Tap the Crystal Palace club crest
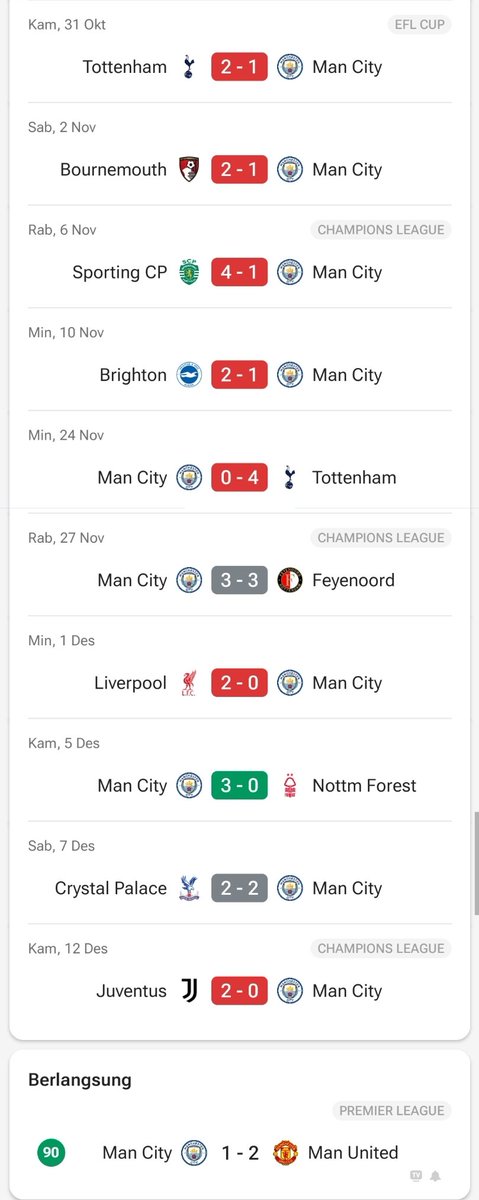 189,888
